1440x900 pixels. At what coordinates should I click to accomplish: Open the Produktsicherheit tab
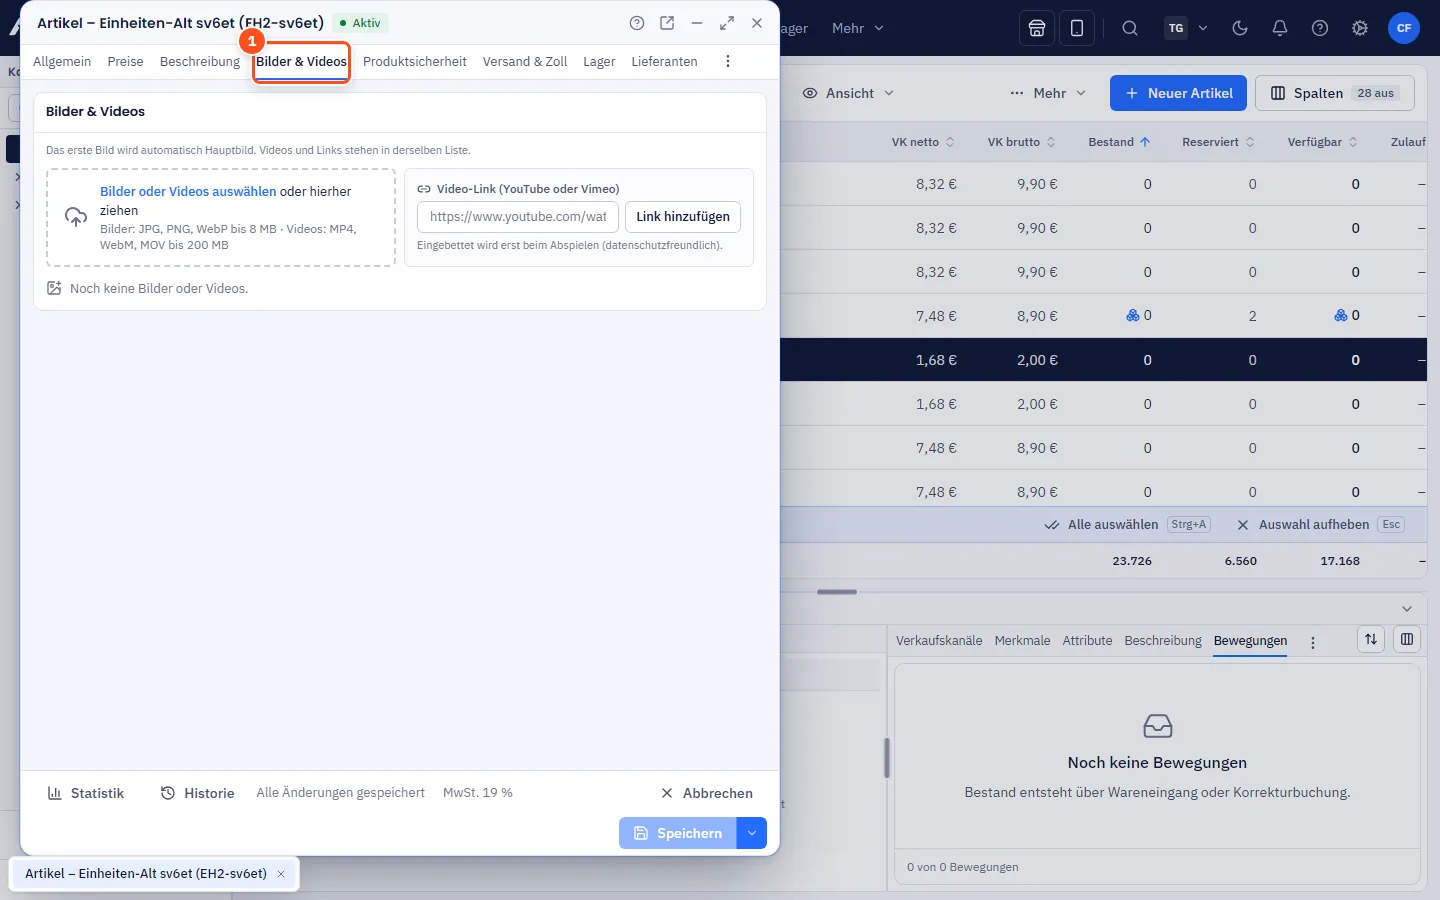(x=415, y=62)
